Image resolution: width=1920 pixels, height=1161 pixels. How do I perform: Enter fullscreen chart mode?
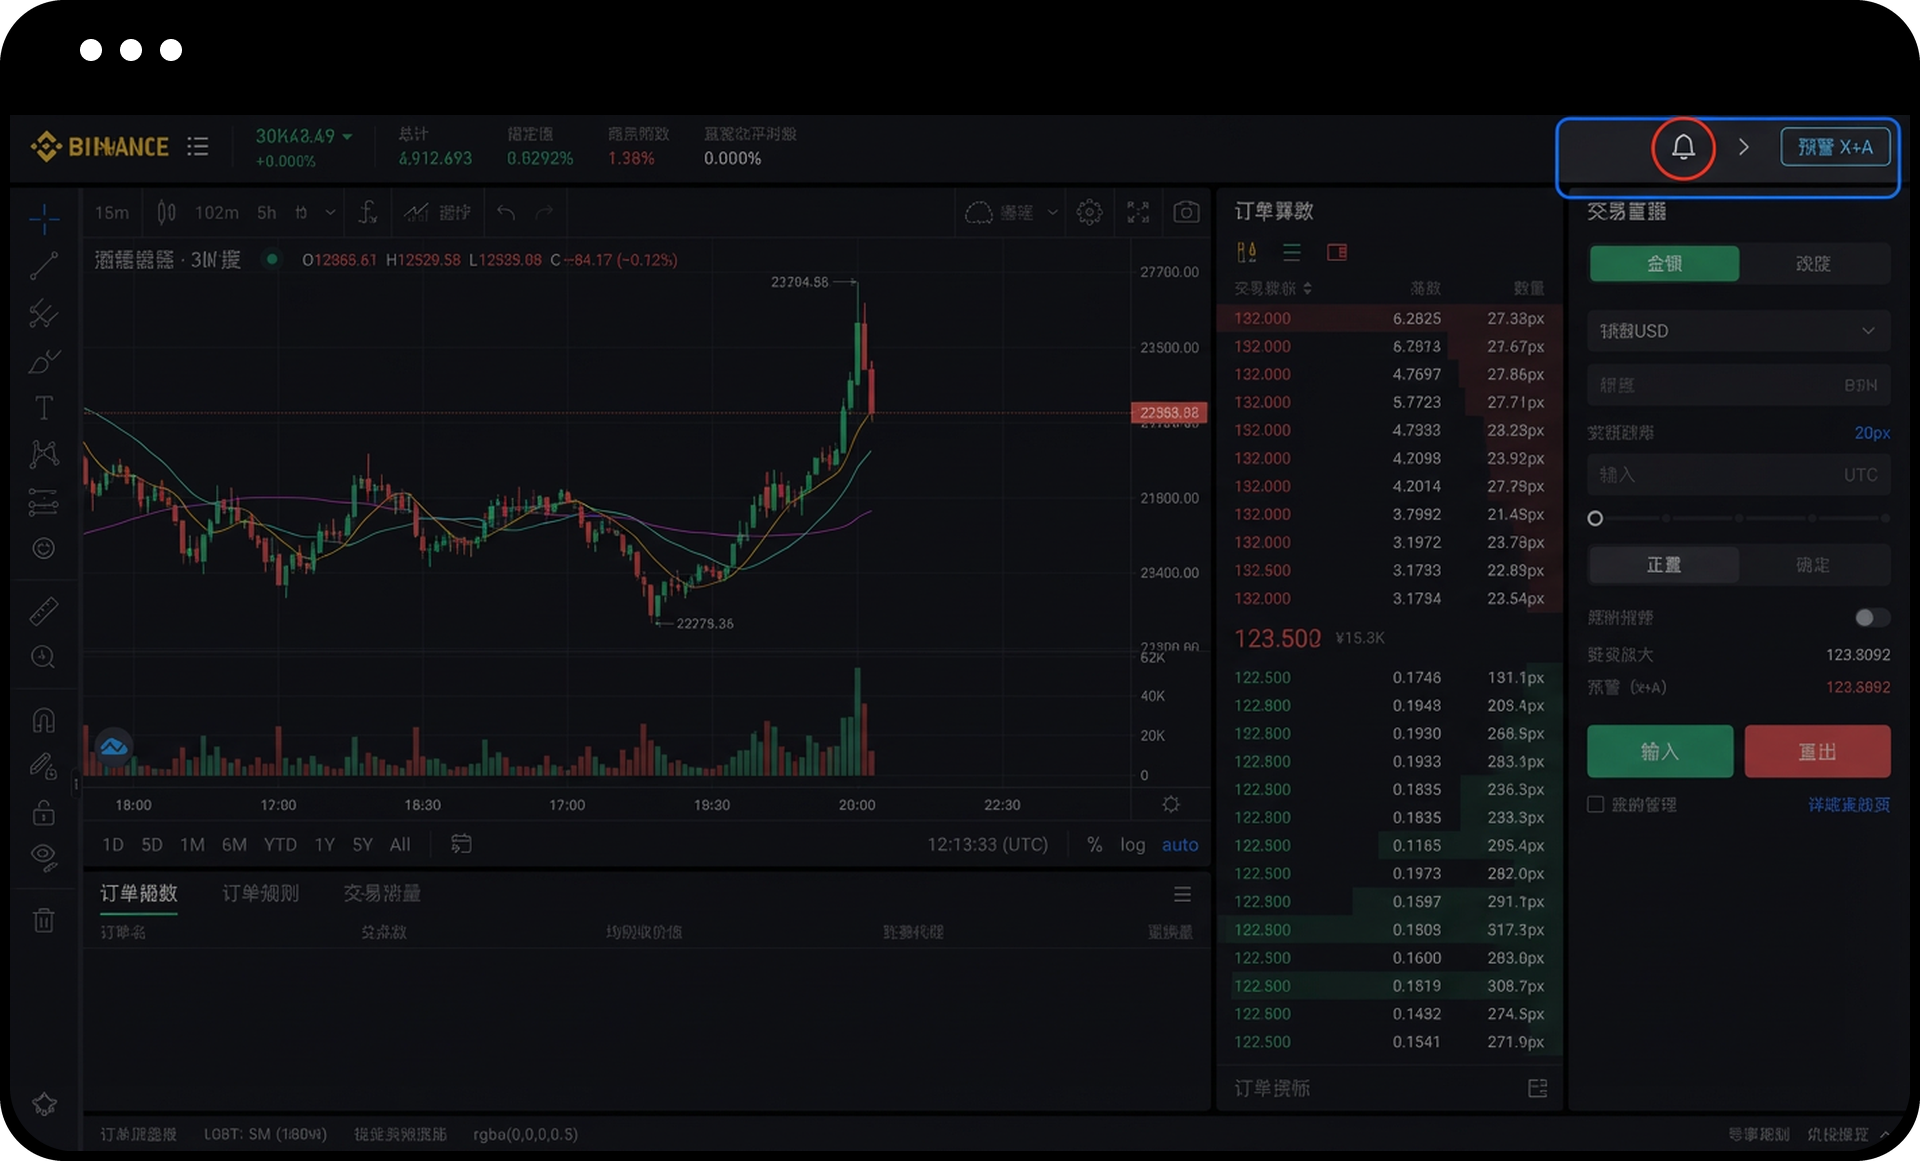coord(1138,212)
